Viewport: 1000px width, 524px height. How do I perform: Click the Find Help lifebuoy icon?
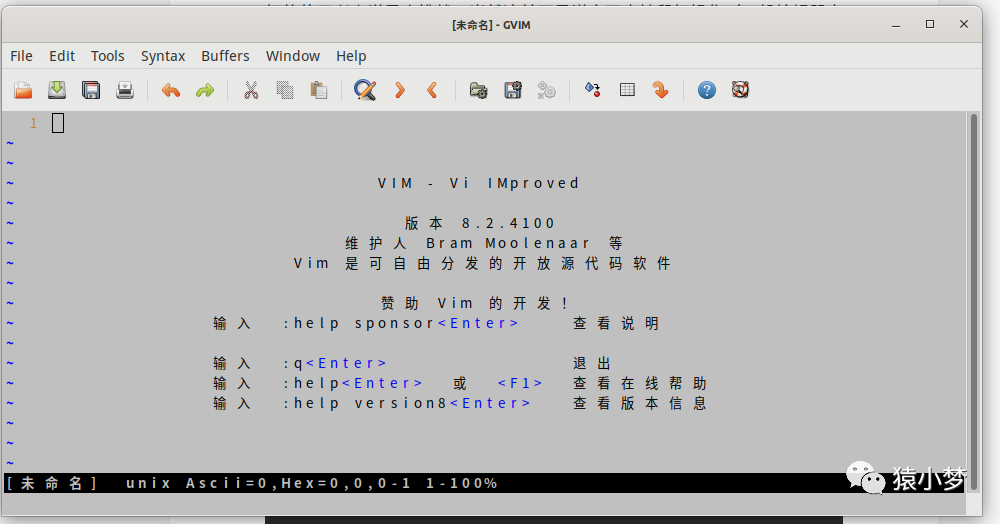[740, 90]
